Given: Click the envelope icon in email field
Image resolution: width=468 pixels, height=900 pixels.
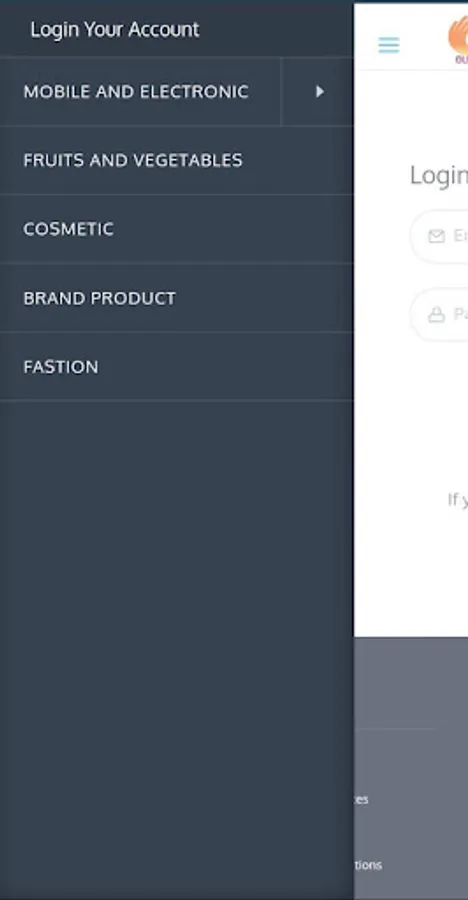Looking at the screenshot, I should coord(436,236).
